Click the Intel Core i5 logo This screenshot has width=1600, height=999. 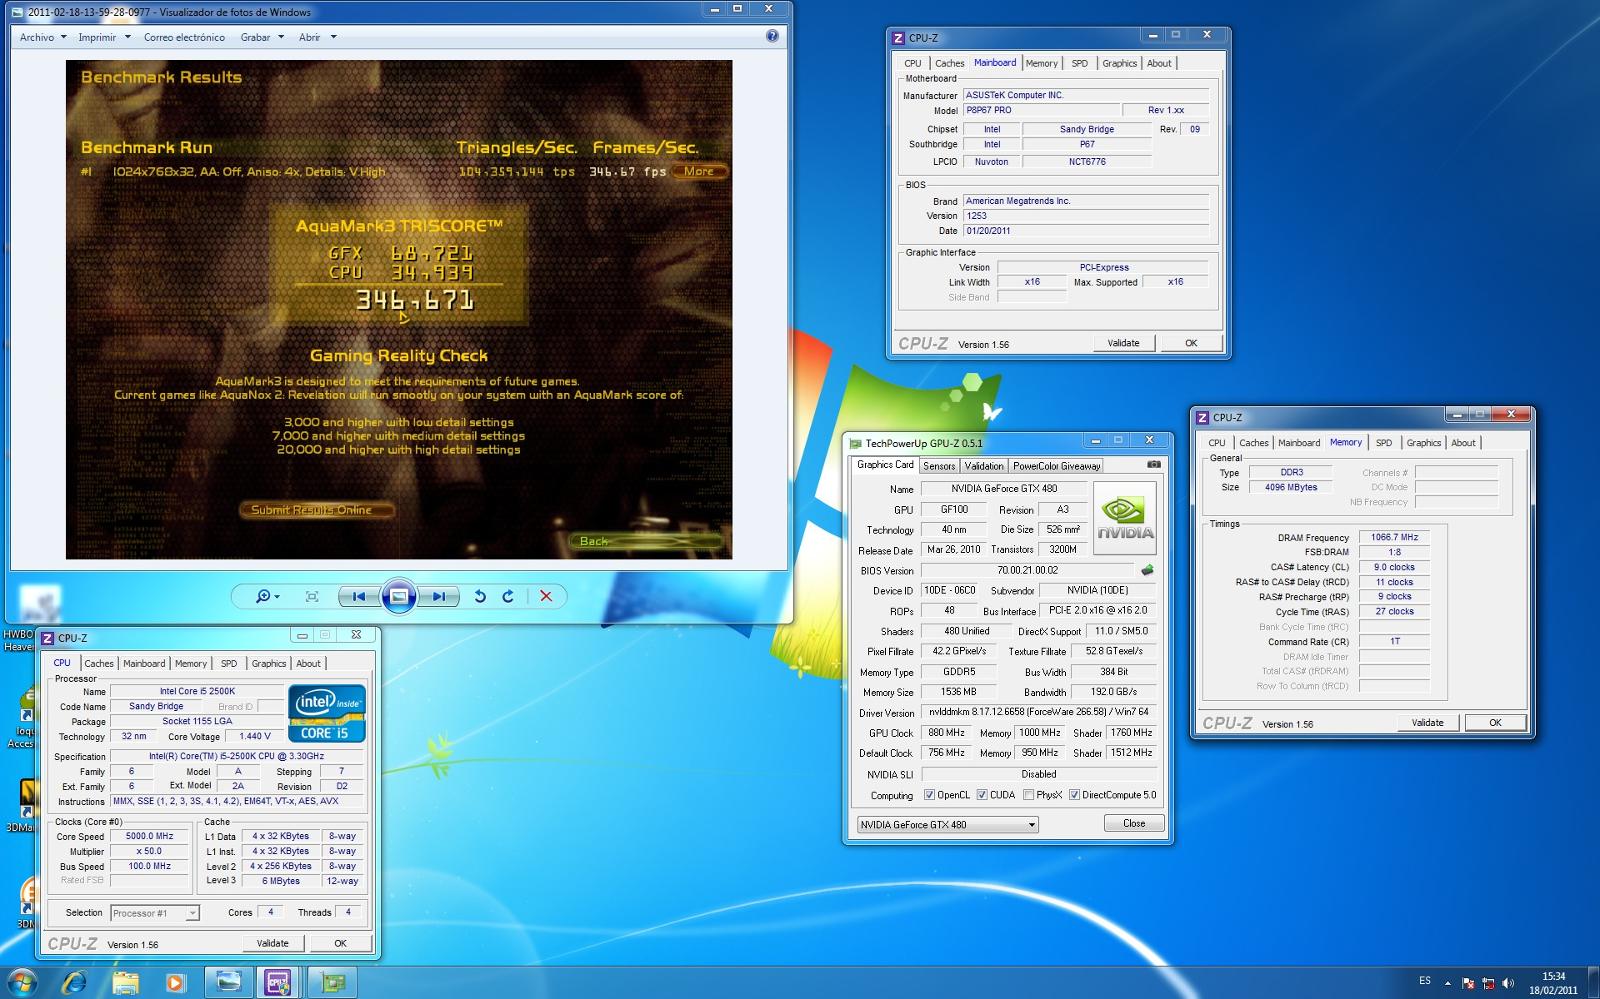click(x=327, y=713)
